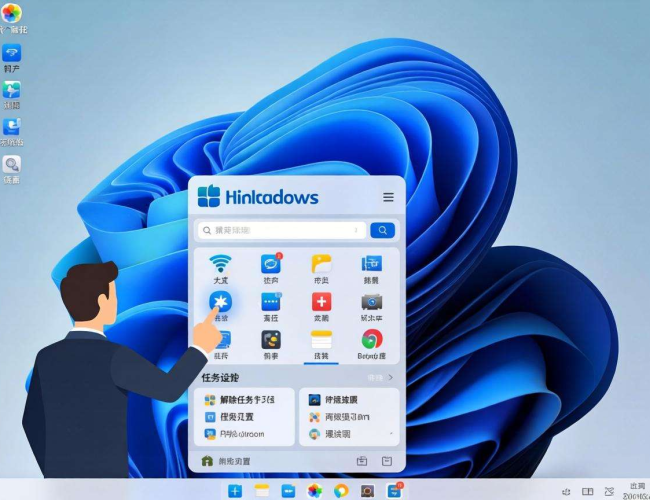The image size is (650, 500).
Task: Open the yellow sticky note app icon
Action: [321, 264]
